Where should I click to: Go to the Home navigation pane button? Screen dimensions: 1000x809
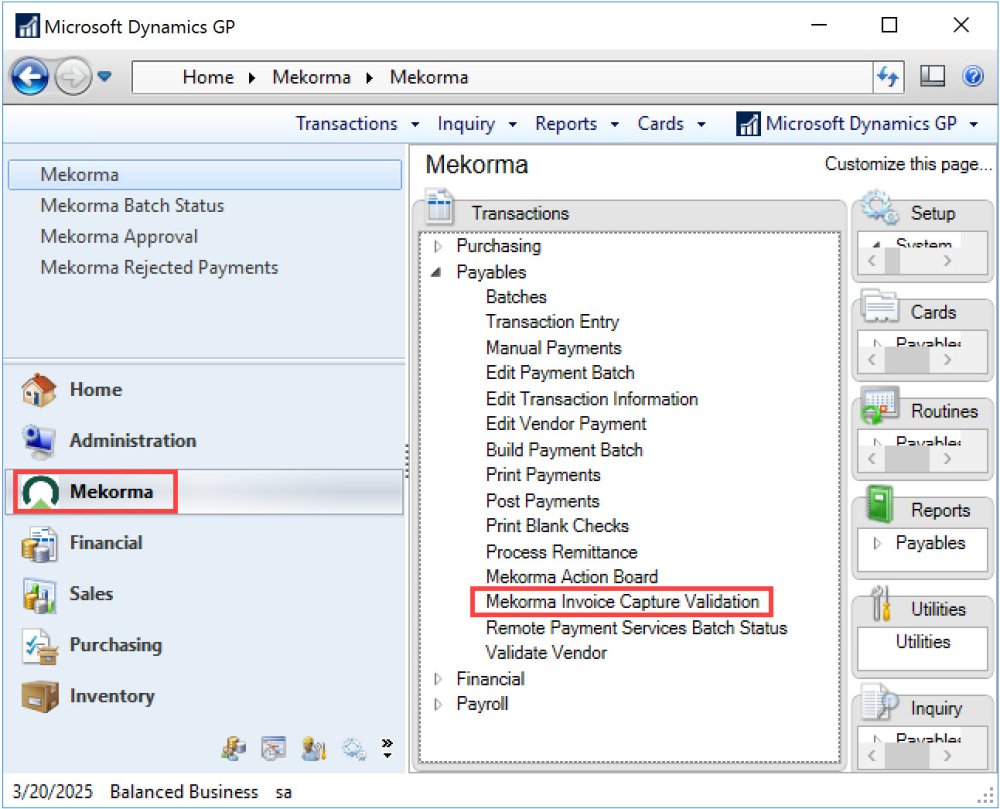click(x=204, y=390)
